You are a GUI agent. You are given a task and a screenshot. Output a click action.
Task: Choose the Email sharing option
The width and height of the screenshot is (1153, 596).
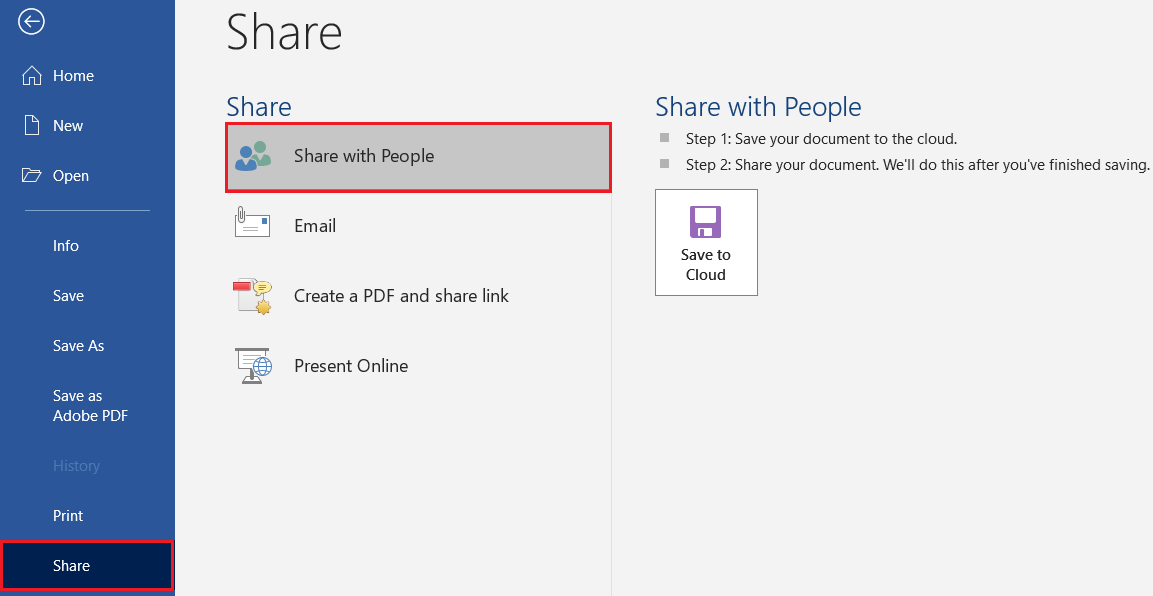[418, 226]
